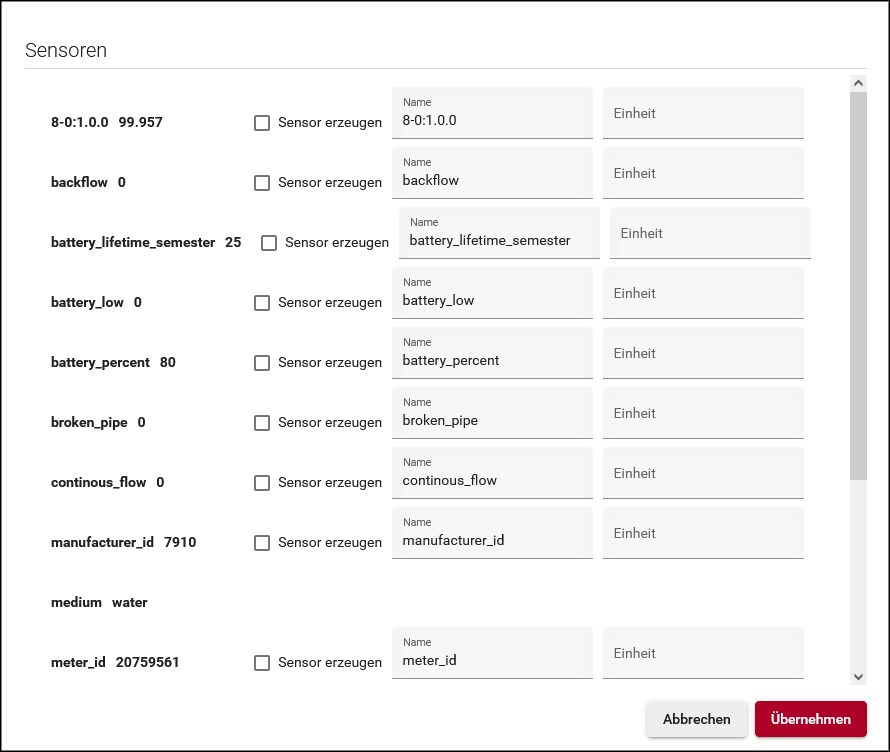The height and width of the screenshot is (752, 890).
Task: Check Sensor erzeugen for battery_lifetime_semester
Action: [269, 243]
